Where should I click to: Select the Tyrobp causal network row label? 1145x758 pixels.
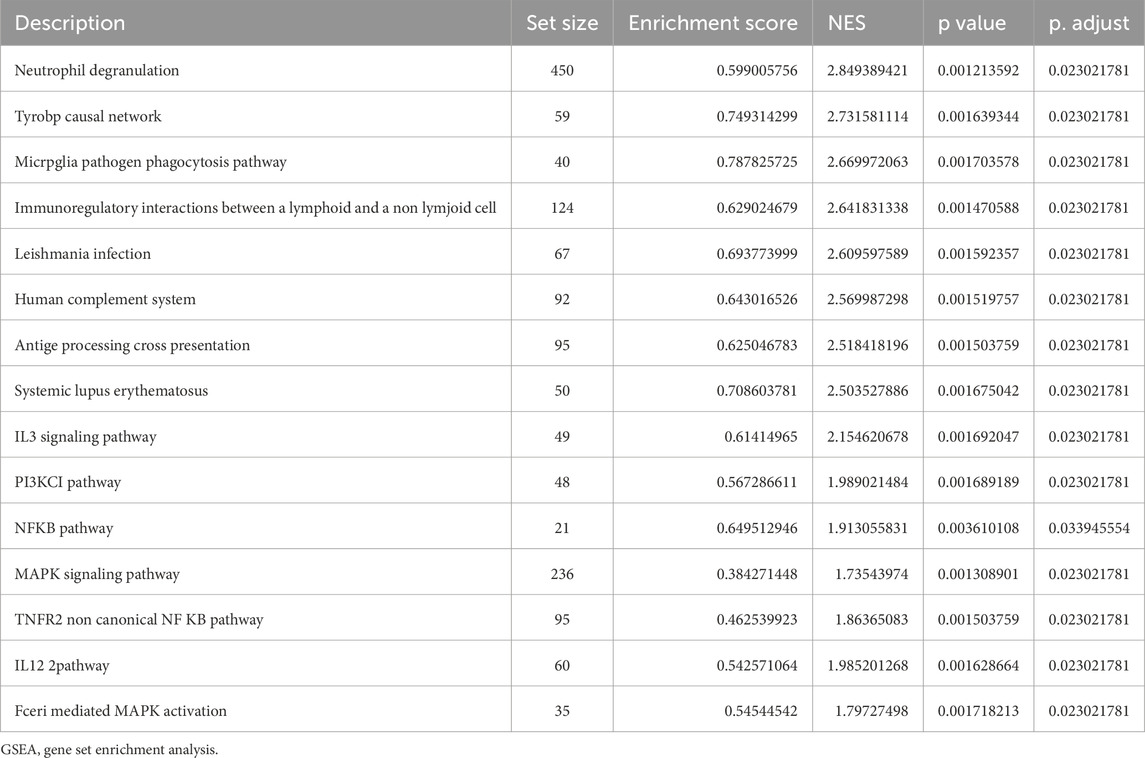(x=88, y=116)
